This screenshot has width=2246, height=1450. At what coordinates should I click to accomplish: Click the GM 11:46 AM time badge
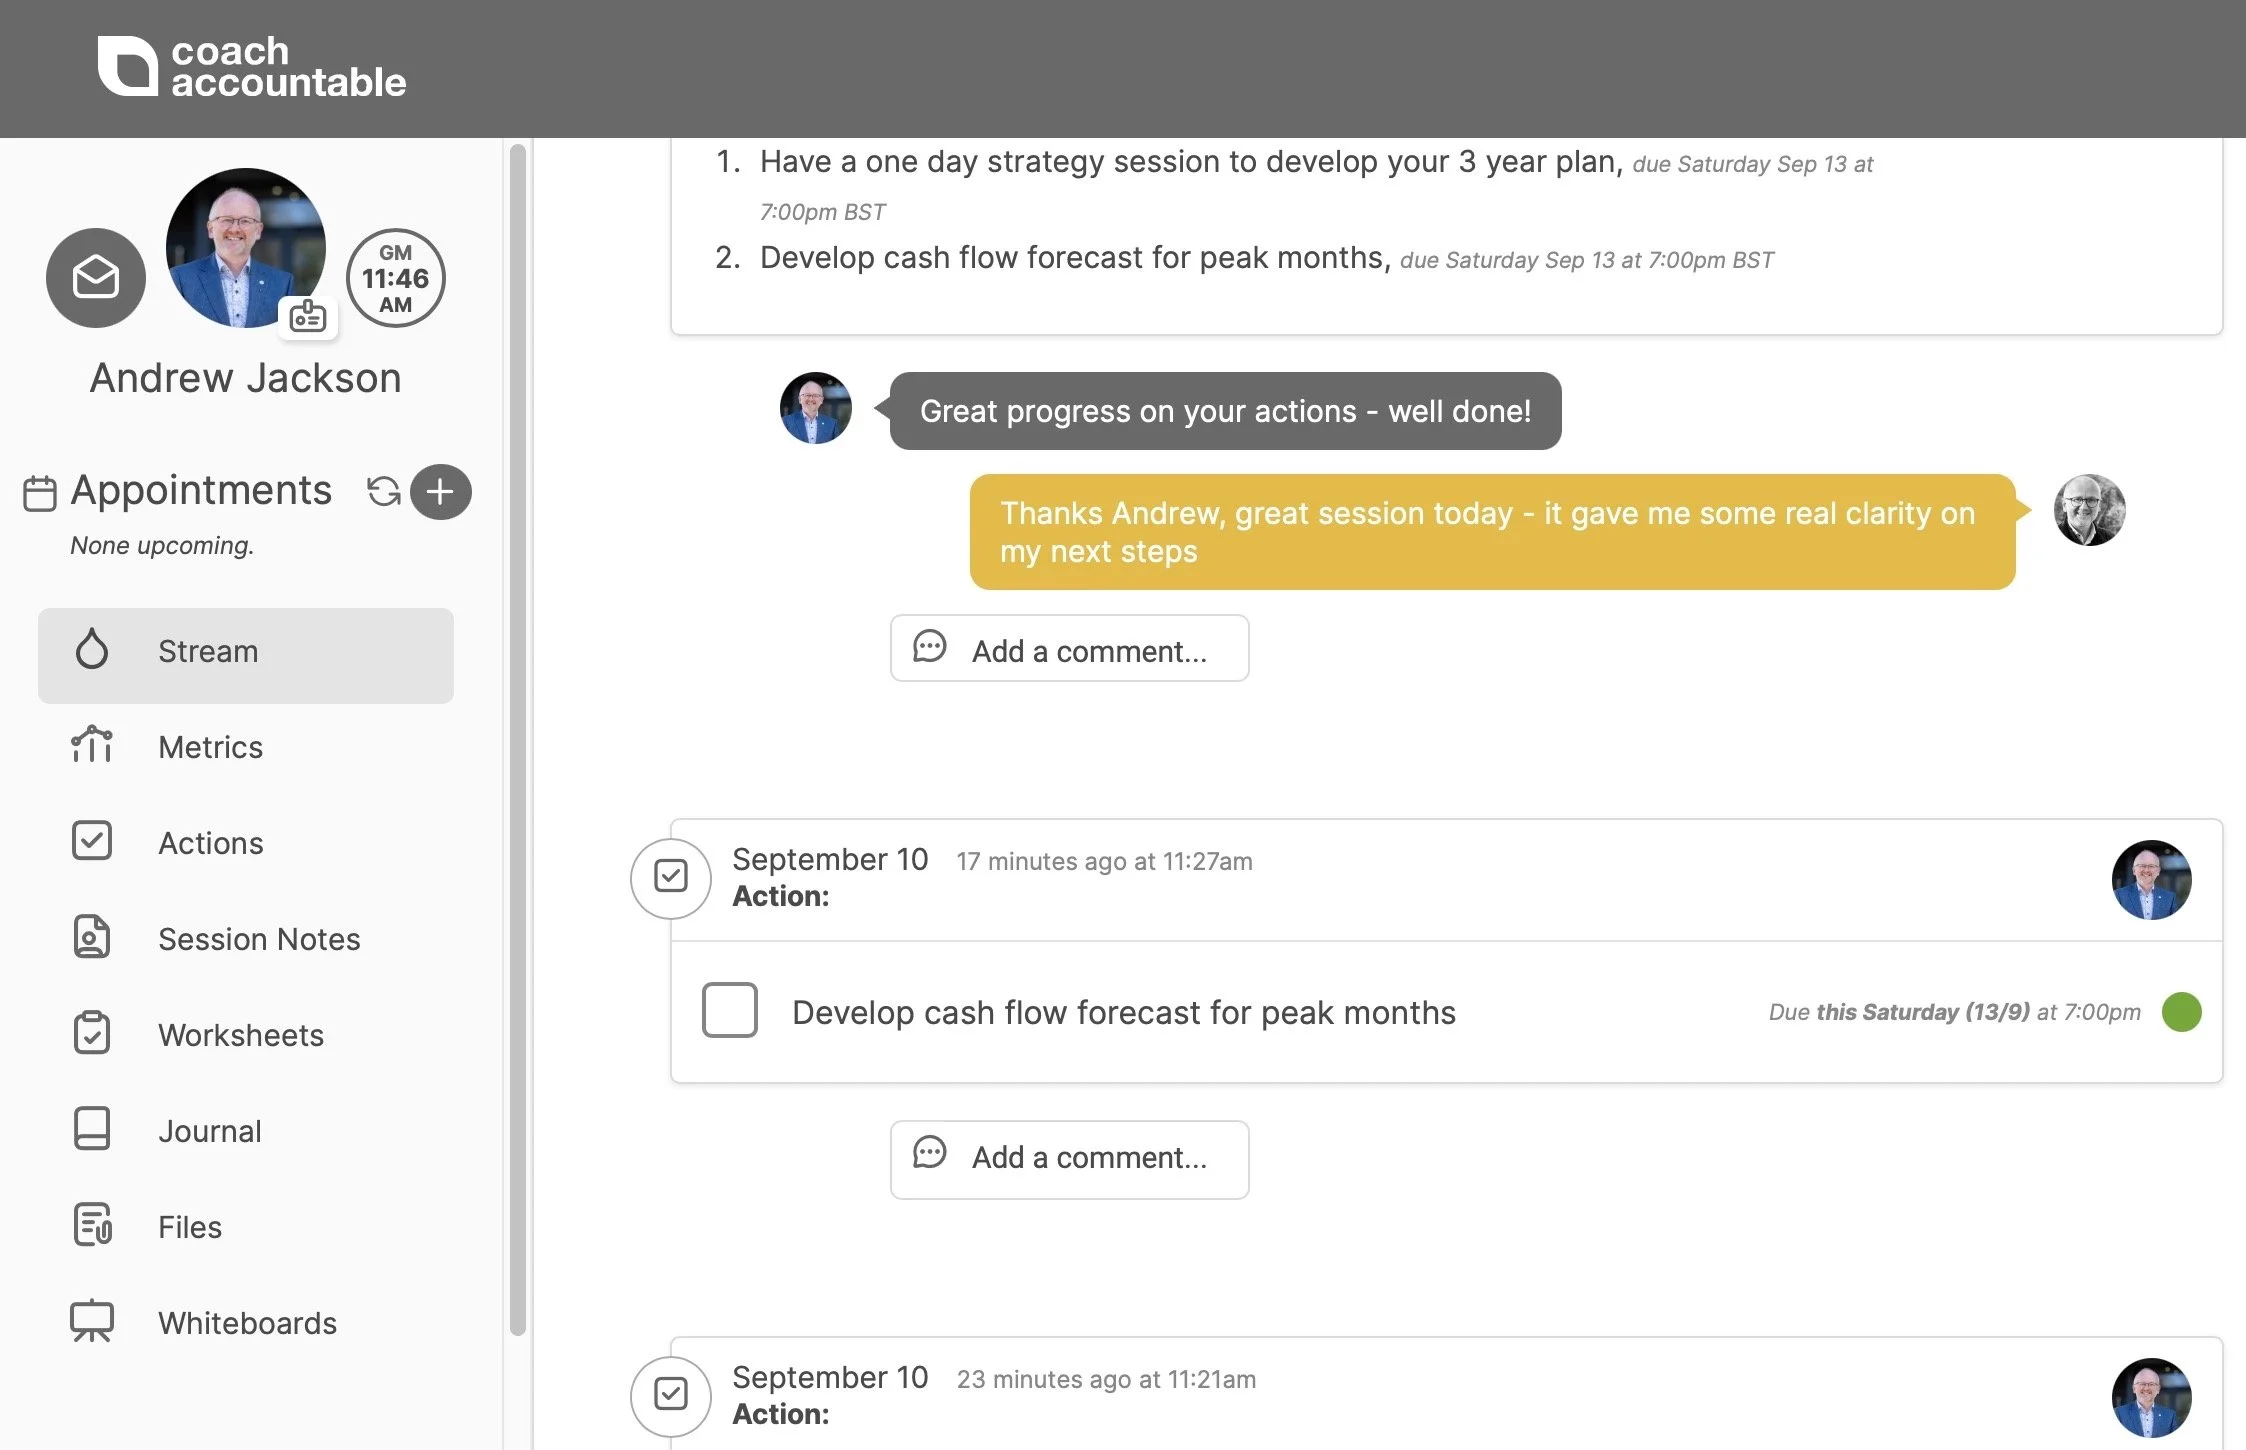[396, 278]
